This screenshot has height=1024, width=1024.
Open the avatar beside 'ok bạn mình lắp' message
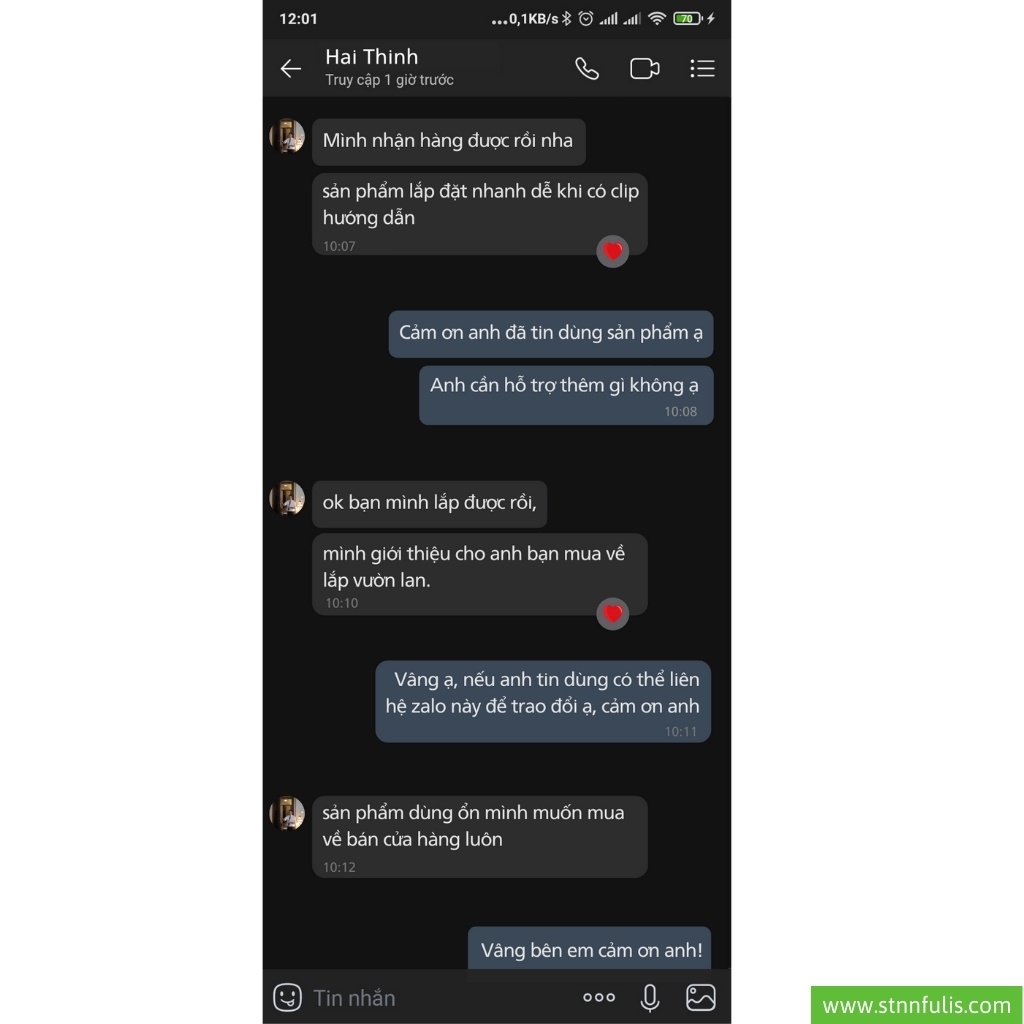287,498
